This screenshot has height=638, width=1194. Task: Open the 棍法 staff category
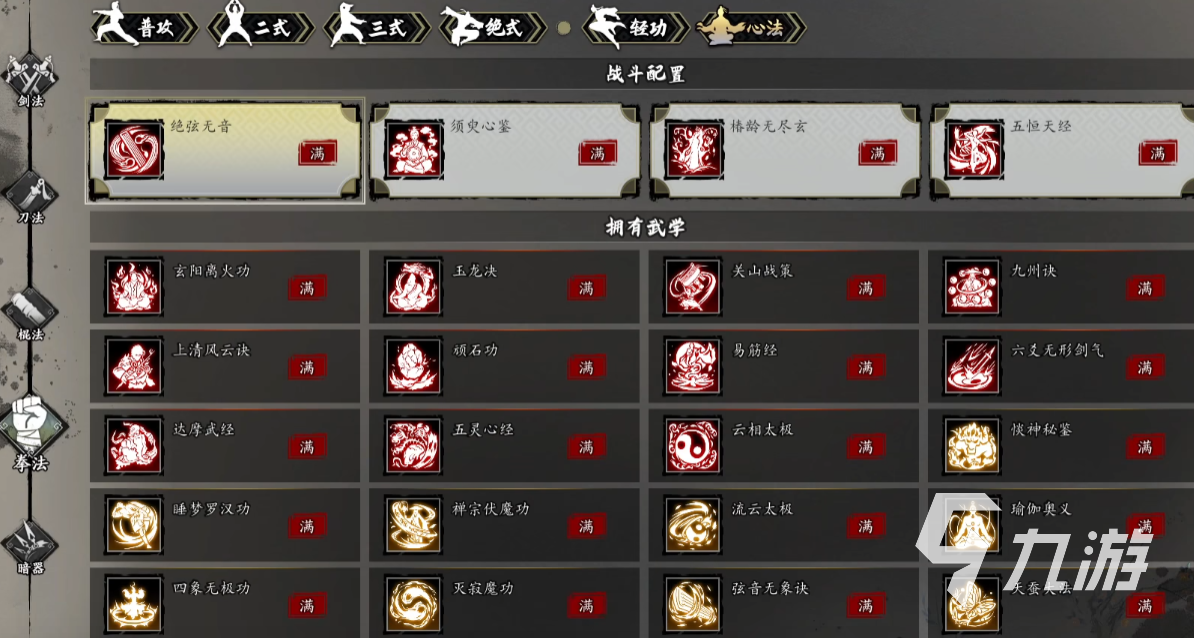[30, 313]
